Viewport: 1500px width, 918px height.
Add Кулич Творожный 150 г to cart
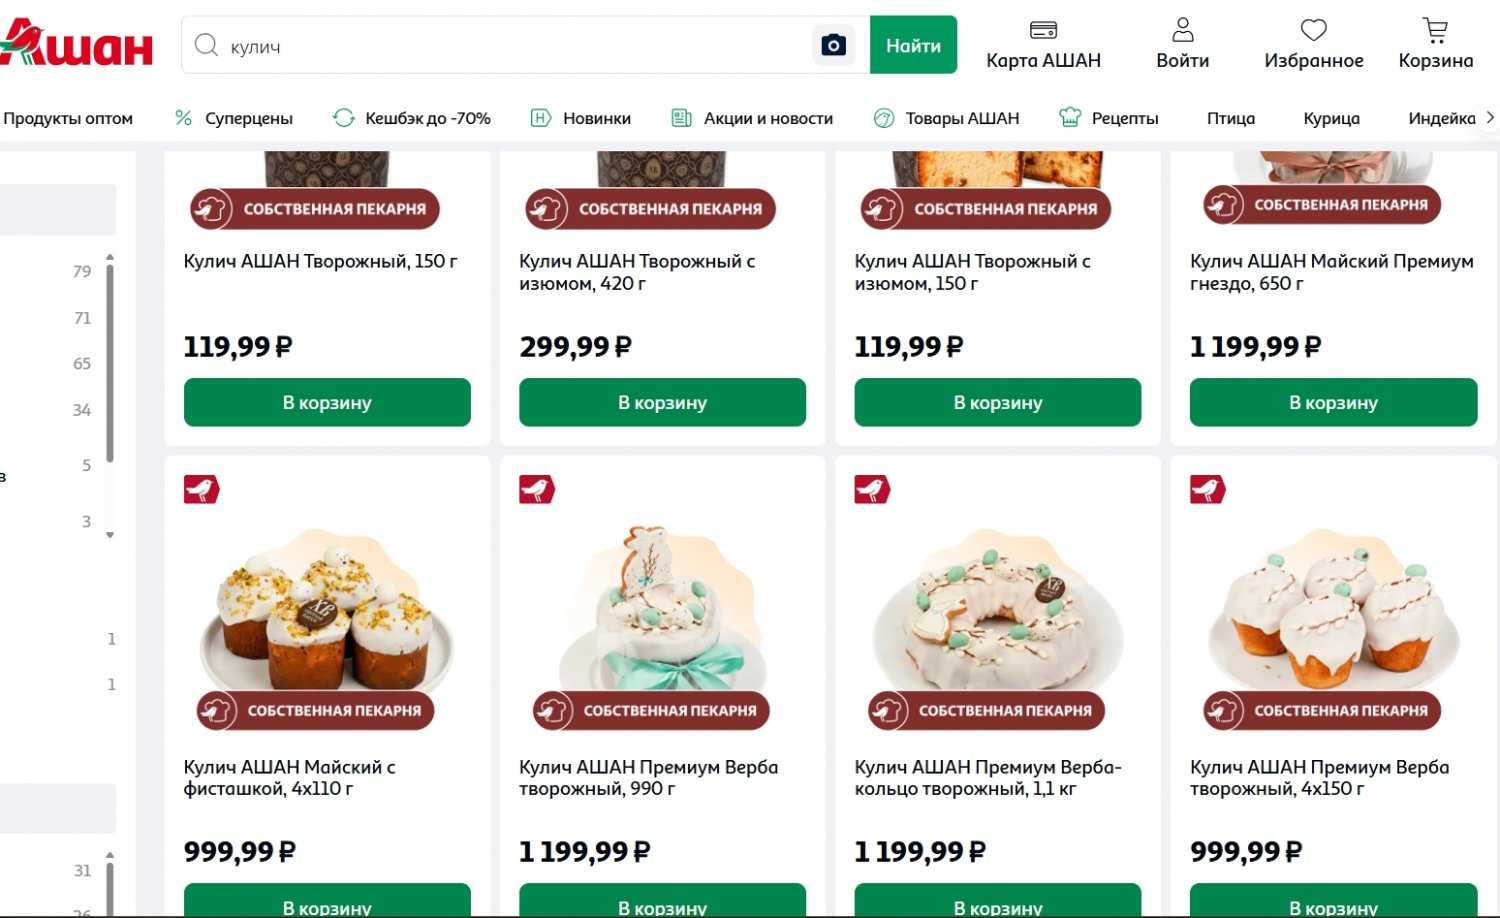327,402
